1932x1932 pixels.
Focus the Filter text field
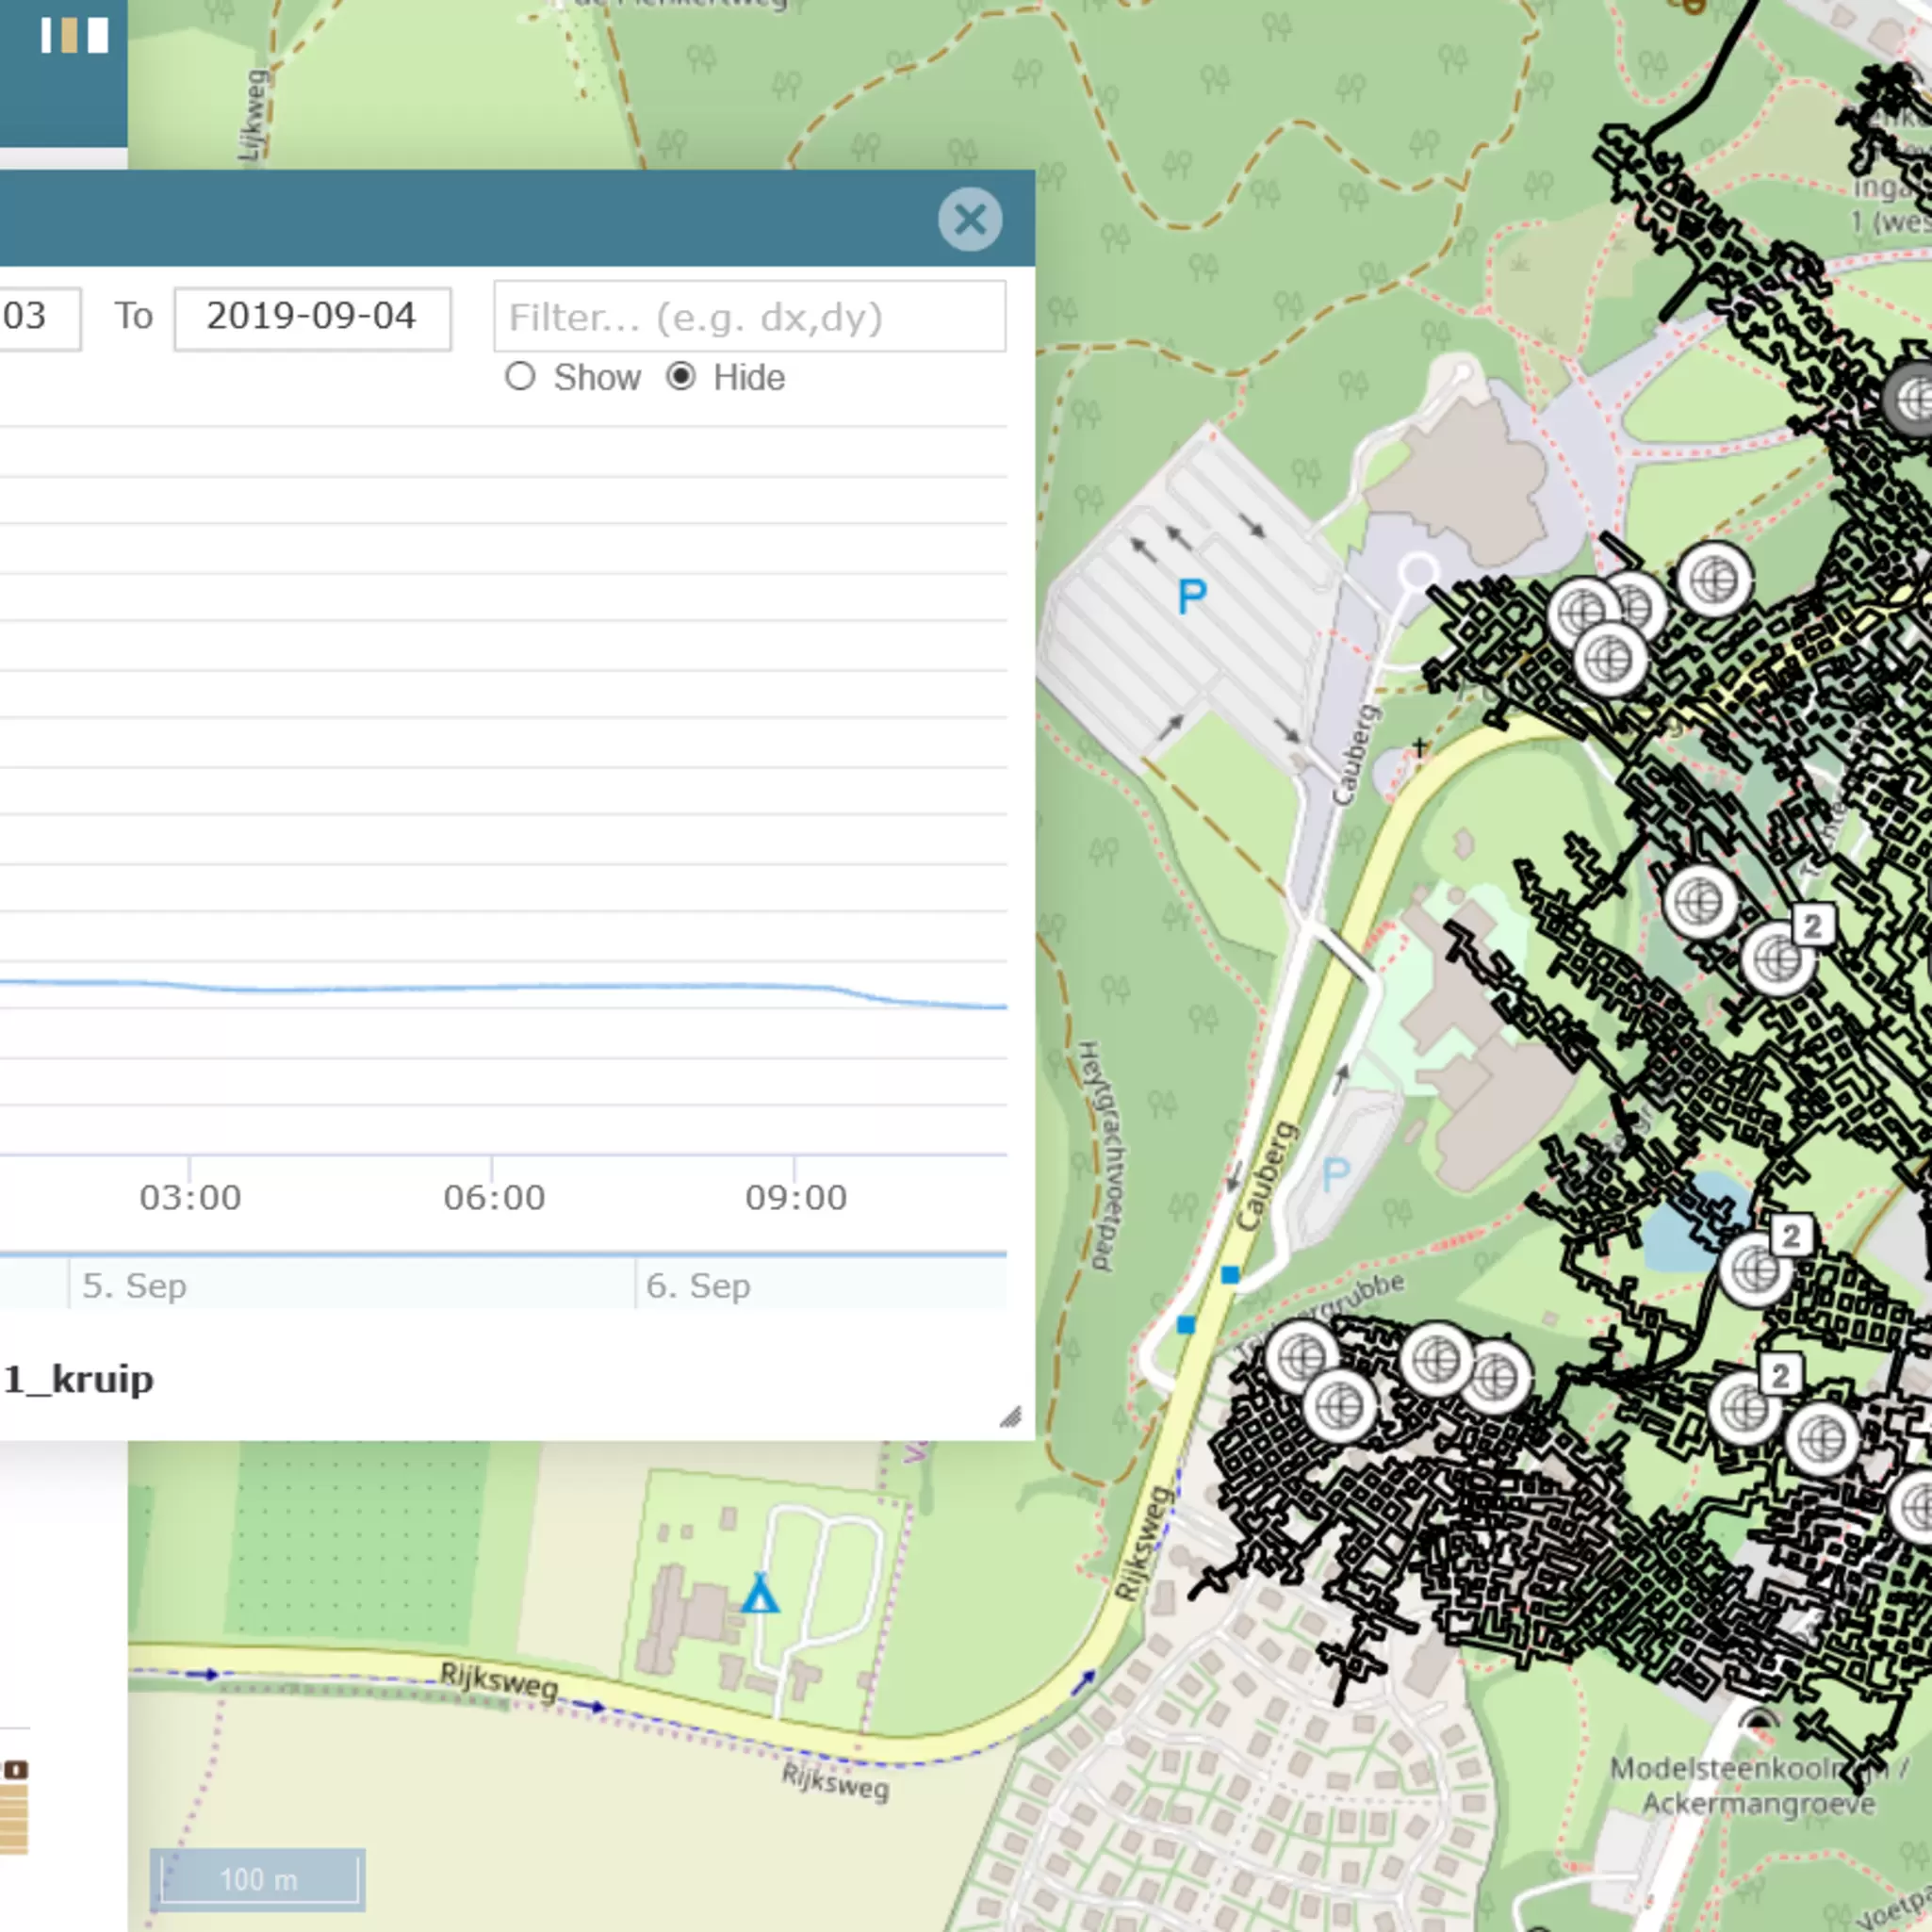[750, 317]
